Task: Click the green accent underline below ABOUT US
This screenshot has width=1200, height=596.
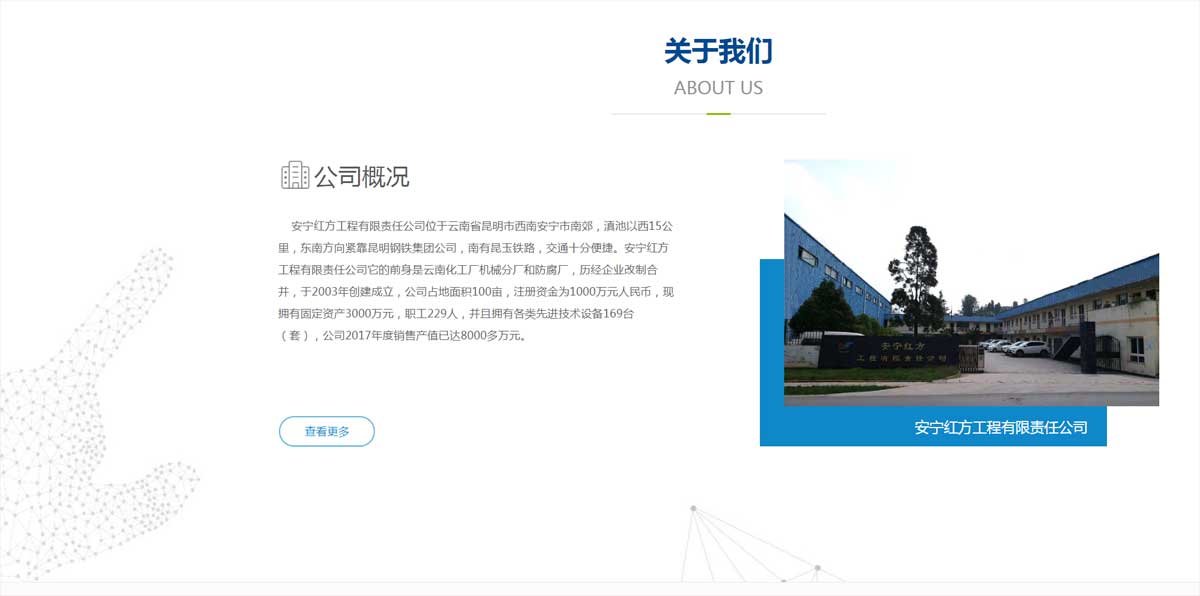Action: click(x=718, y=114)
